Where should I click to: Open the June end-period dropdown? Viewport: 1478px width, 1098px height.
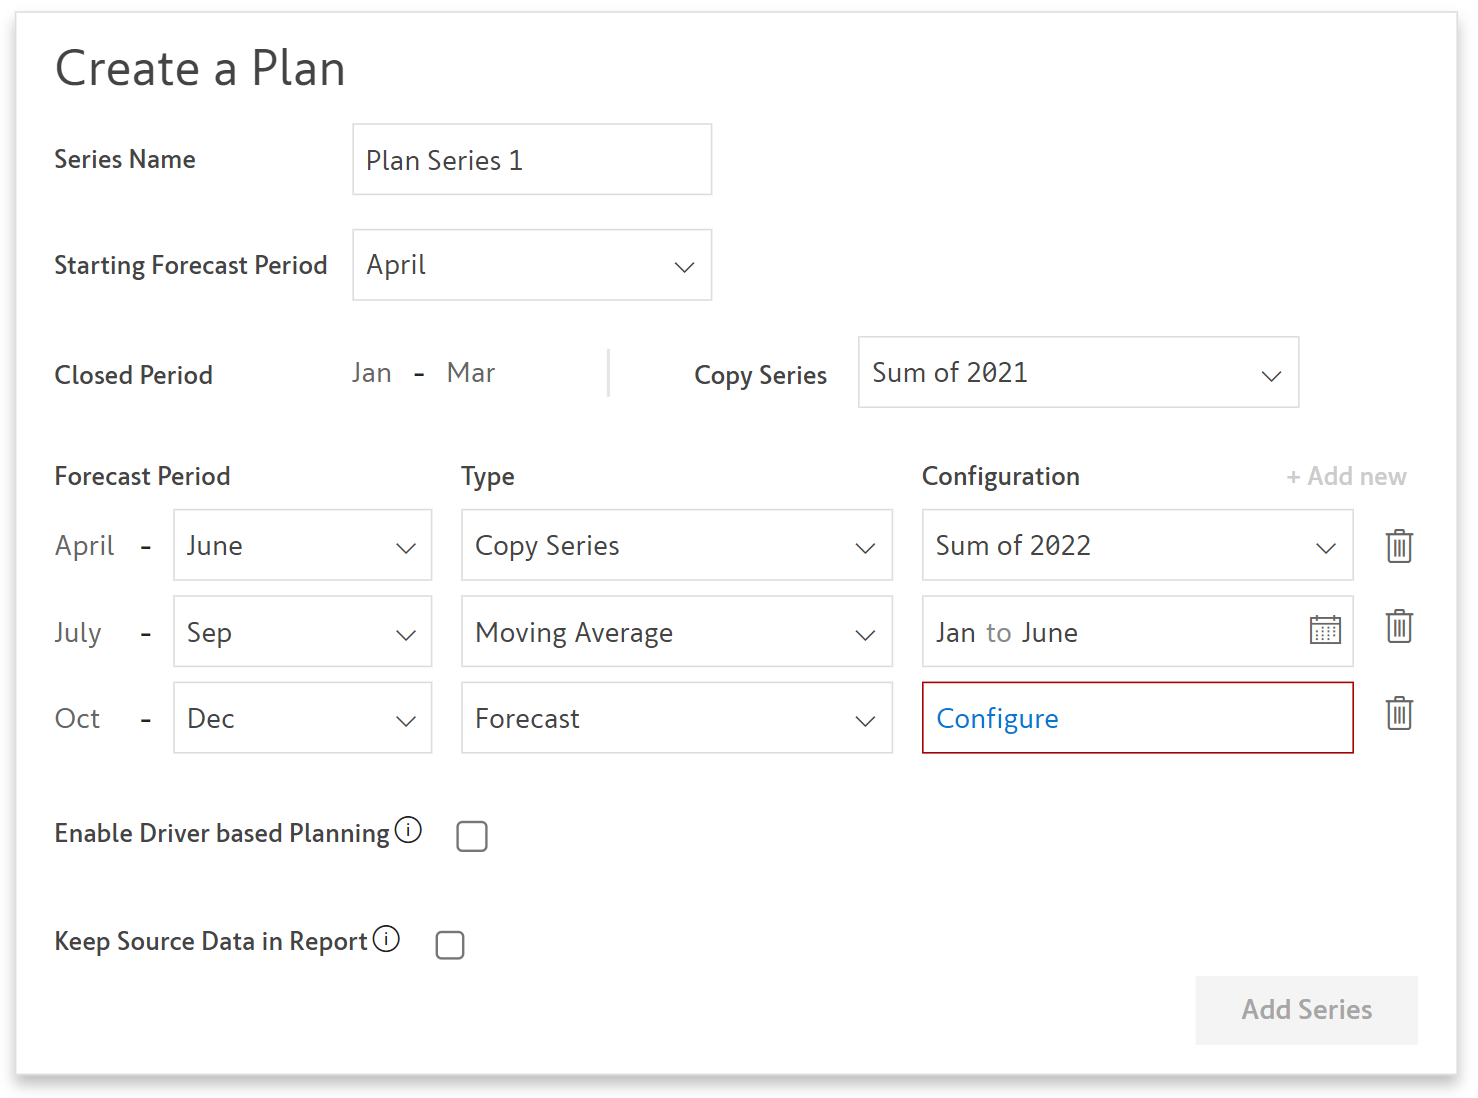click(302, 546)
